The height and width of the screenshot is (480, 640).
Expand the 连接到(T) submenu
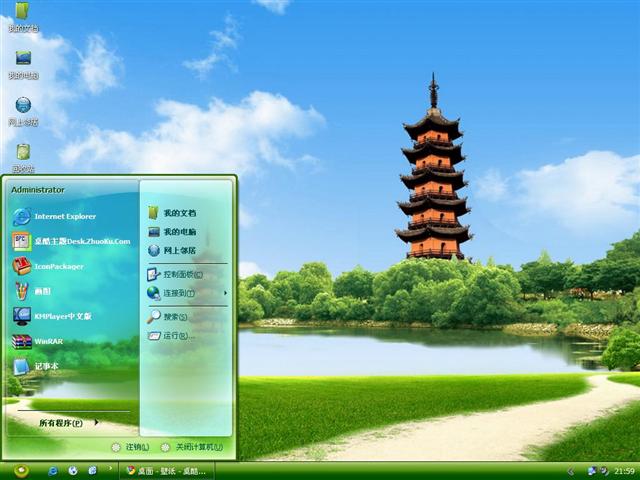coord(187,293)
